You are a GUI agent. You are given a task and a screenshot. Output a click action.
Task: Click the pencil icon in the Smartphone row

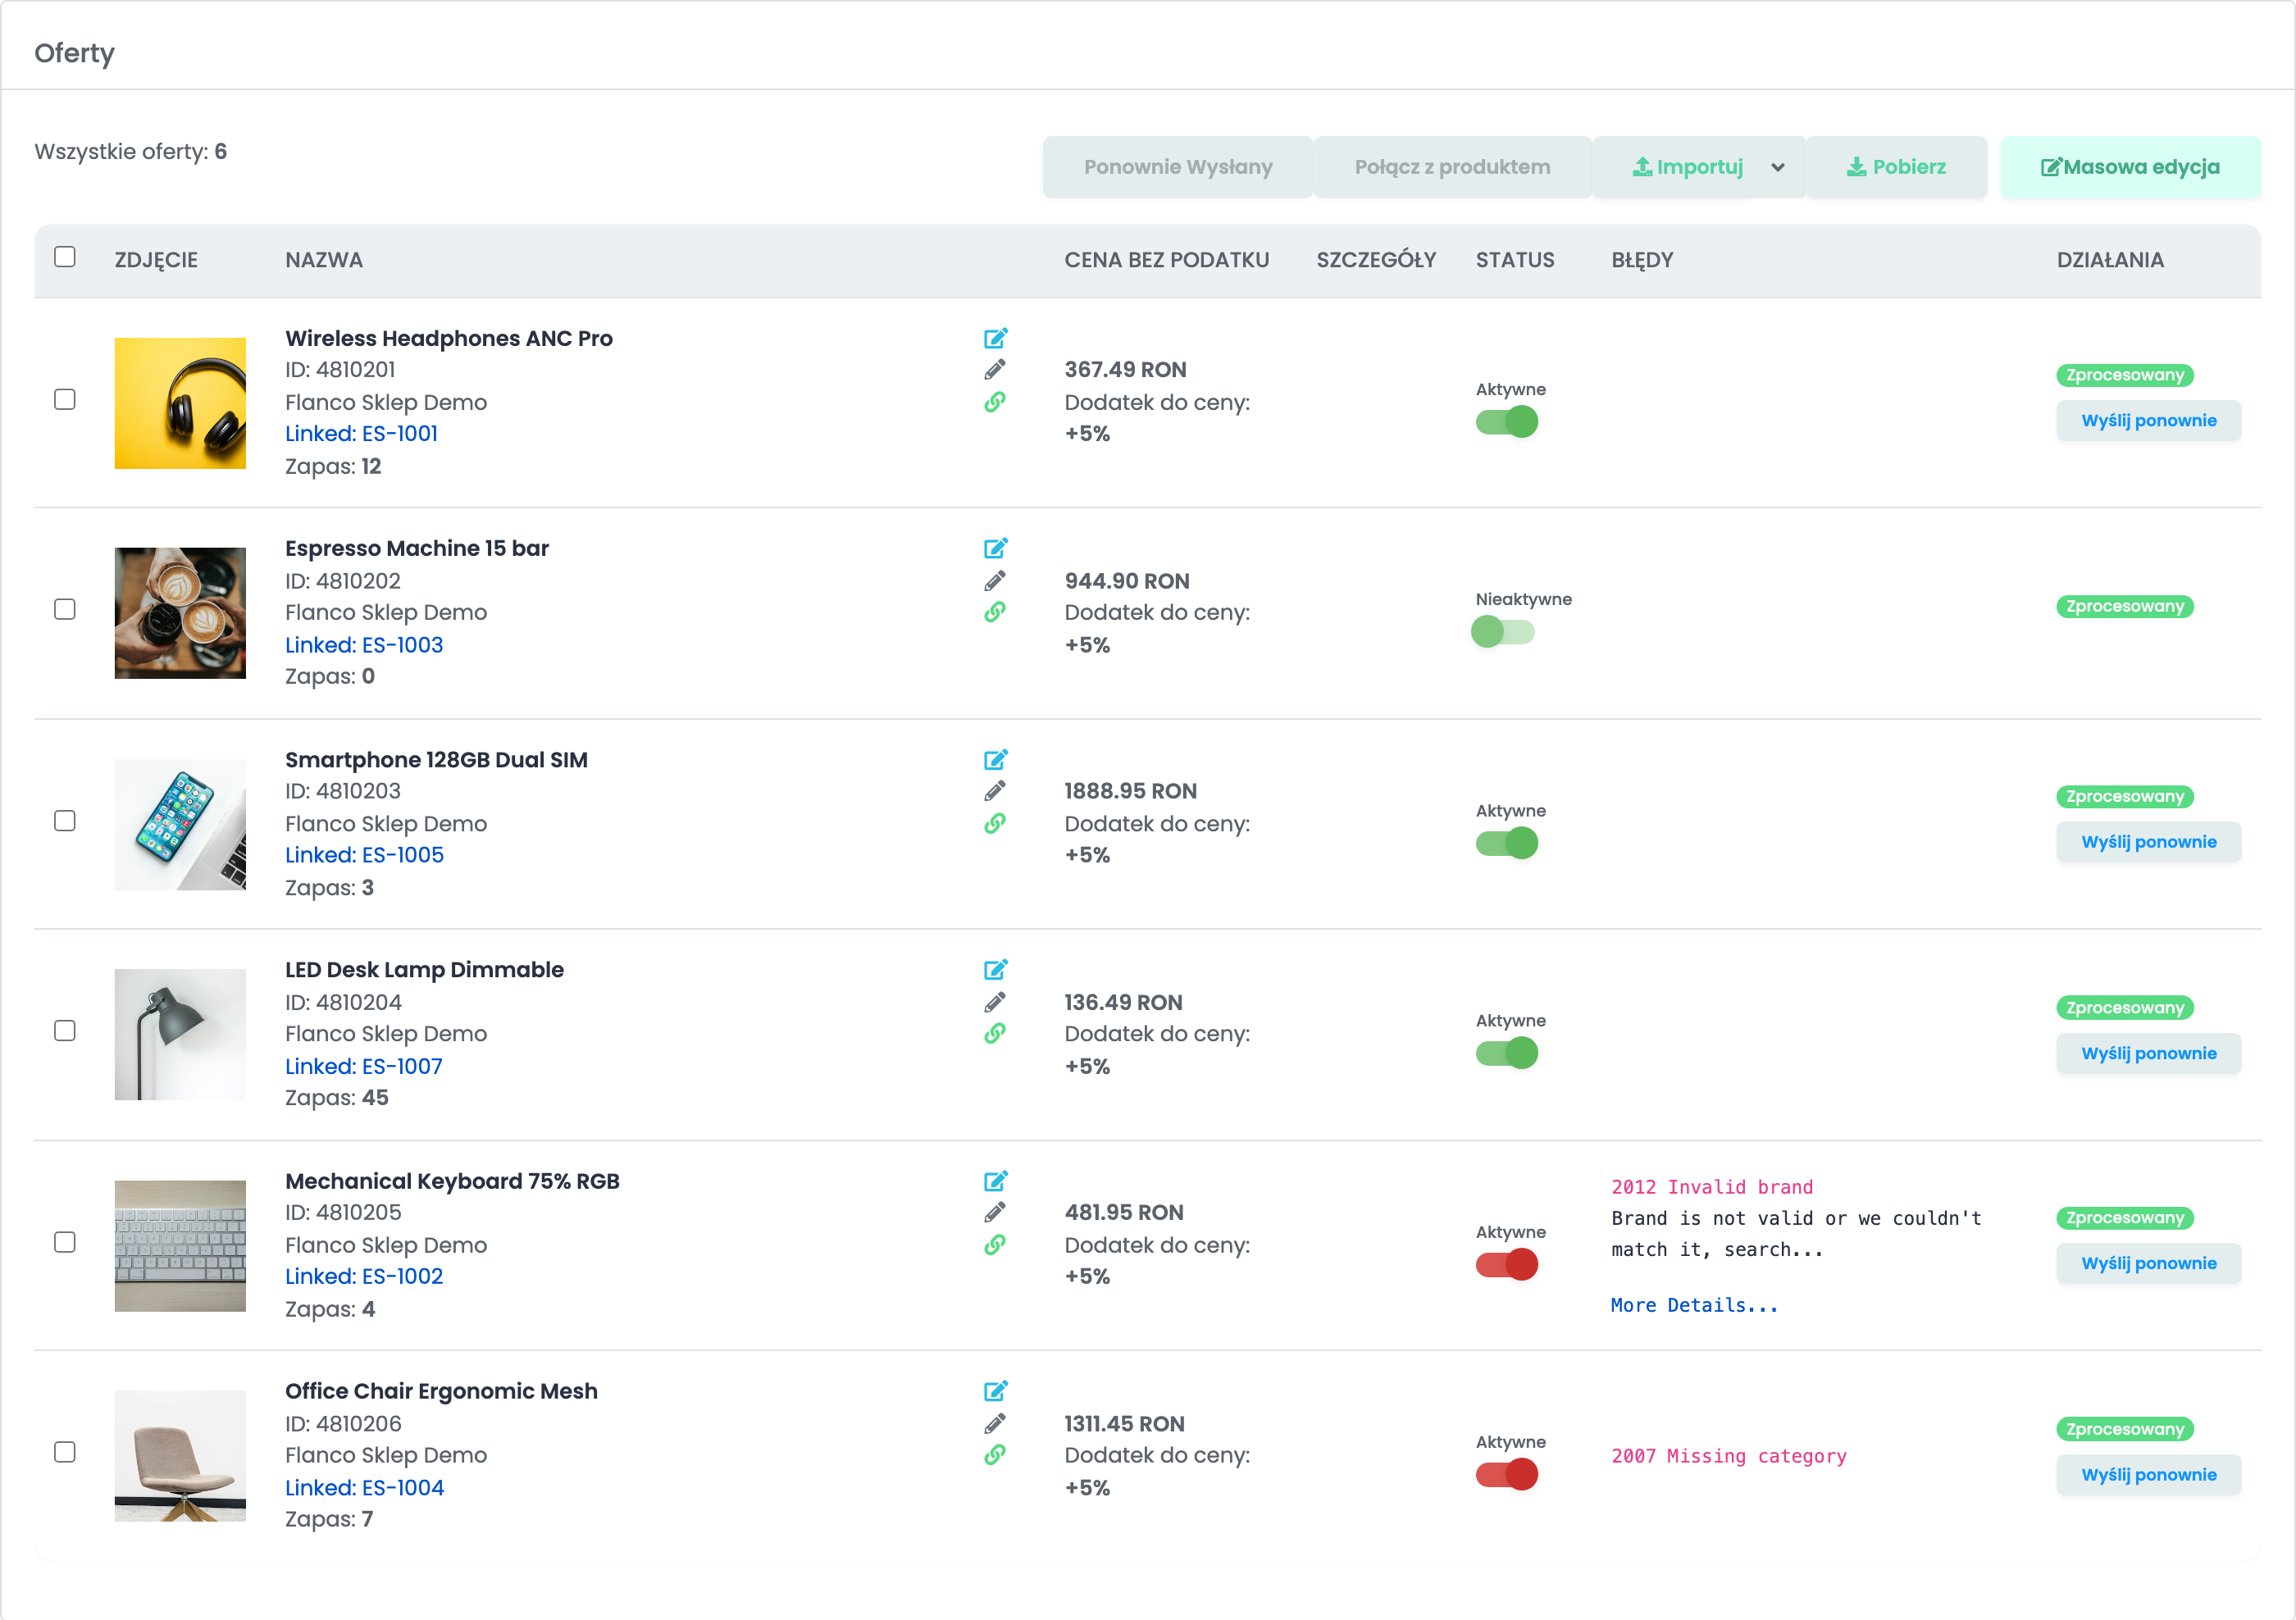tap(994, 791)
